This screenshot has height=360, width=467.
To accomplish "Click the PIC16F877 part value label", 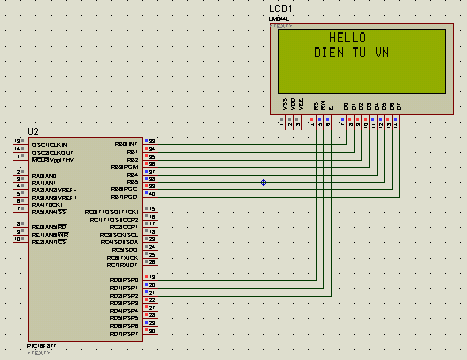I will (41, 346).
